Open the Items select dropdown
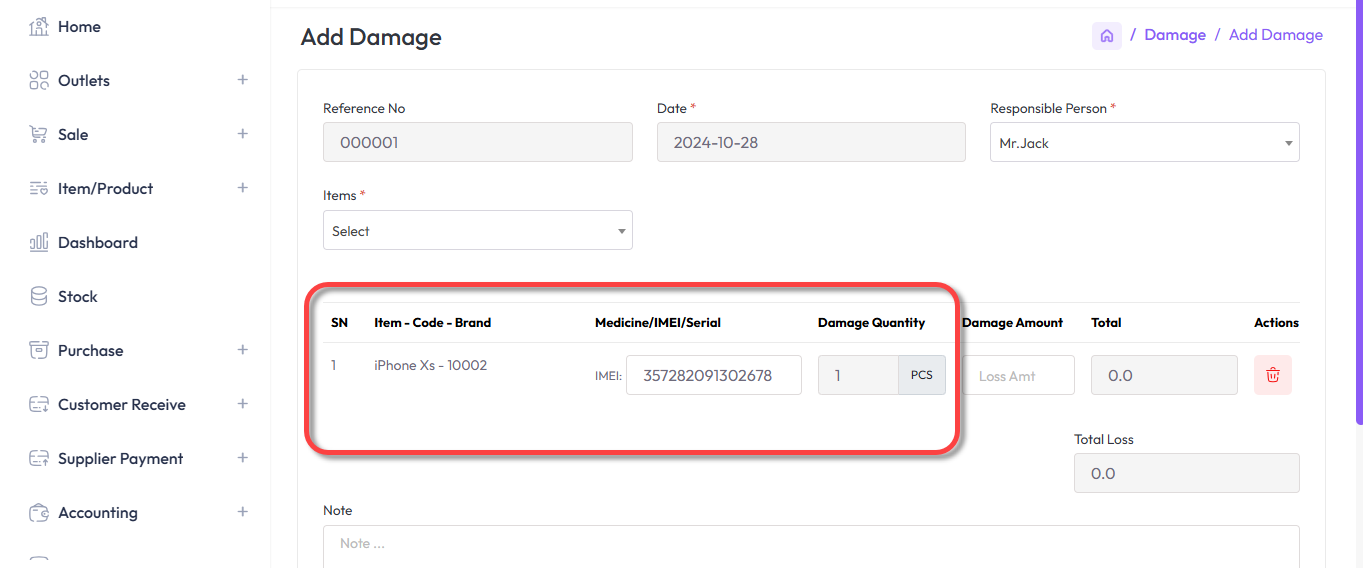Screen dimensions: 1363x568 tap(477, 231)
